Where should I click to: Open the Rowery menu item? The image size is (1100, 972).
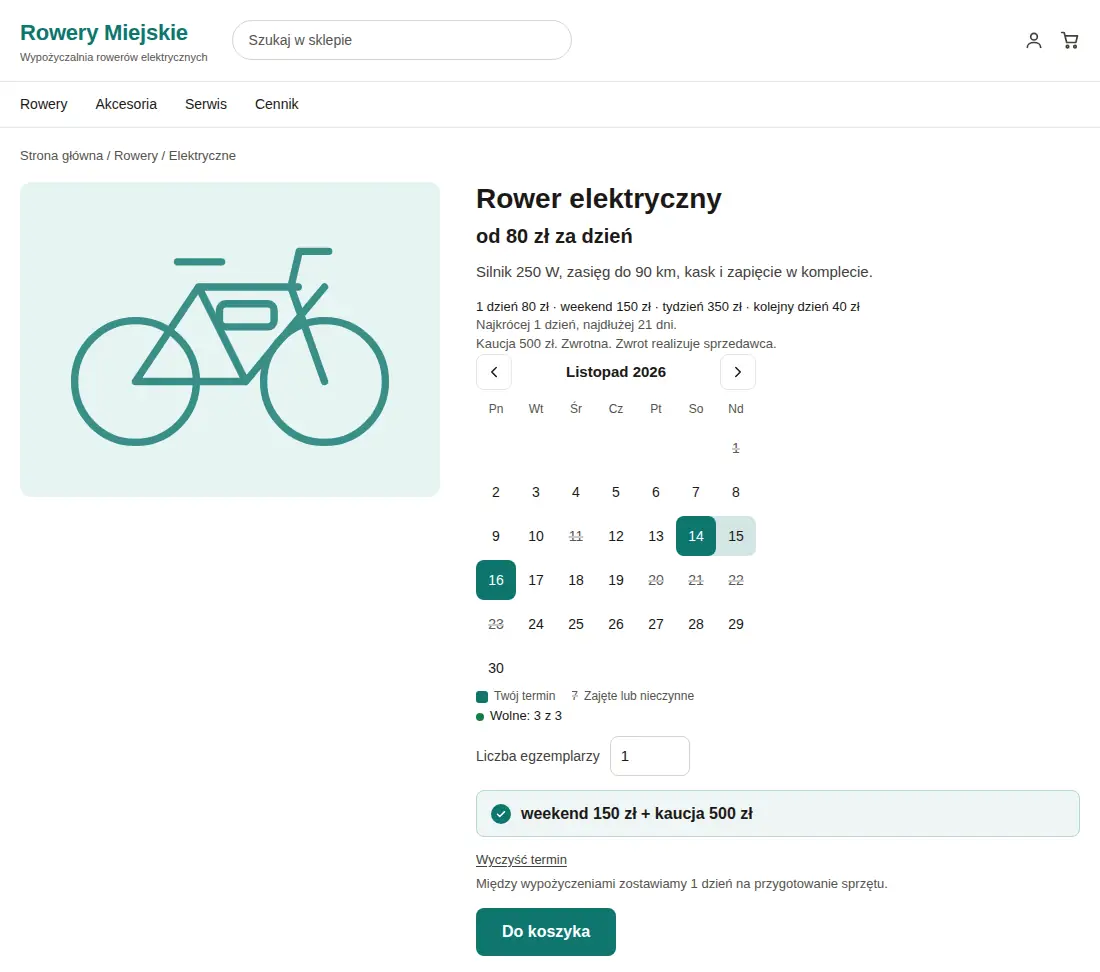click(x=43, y=104)
